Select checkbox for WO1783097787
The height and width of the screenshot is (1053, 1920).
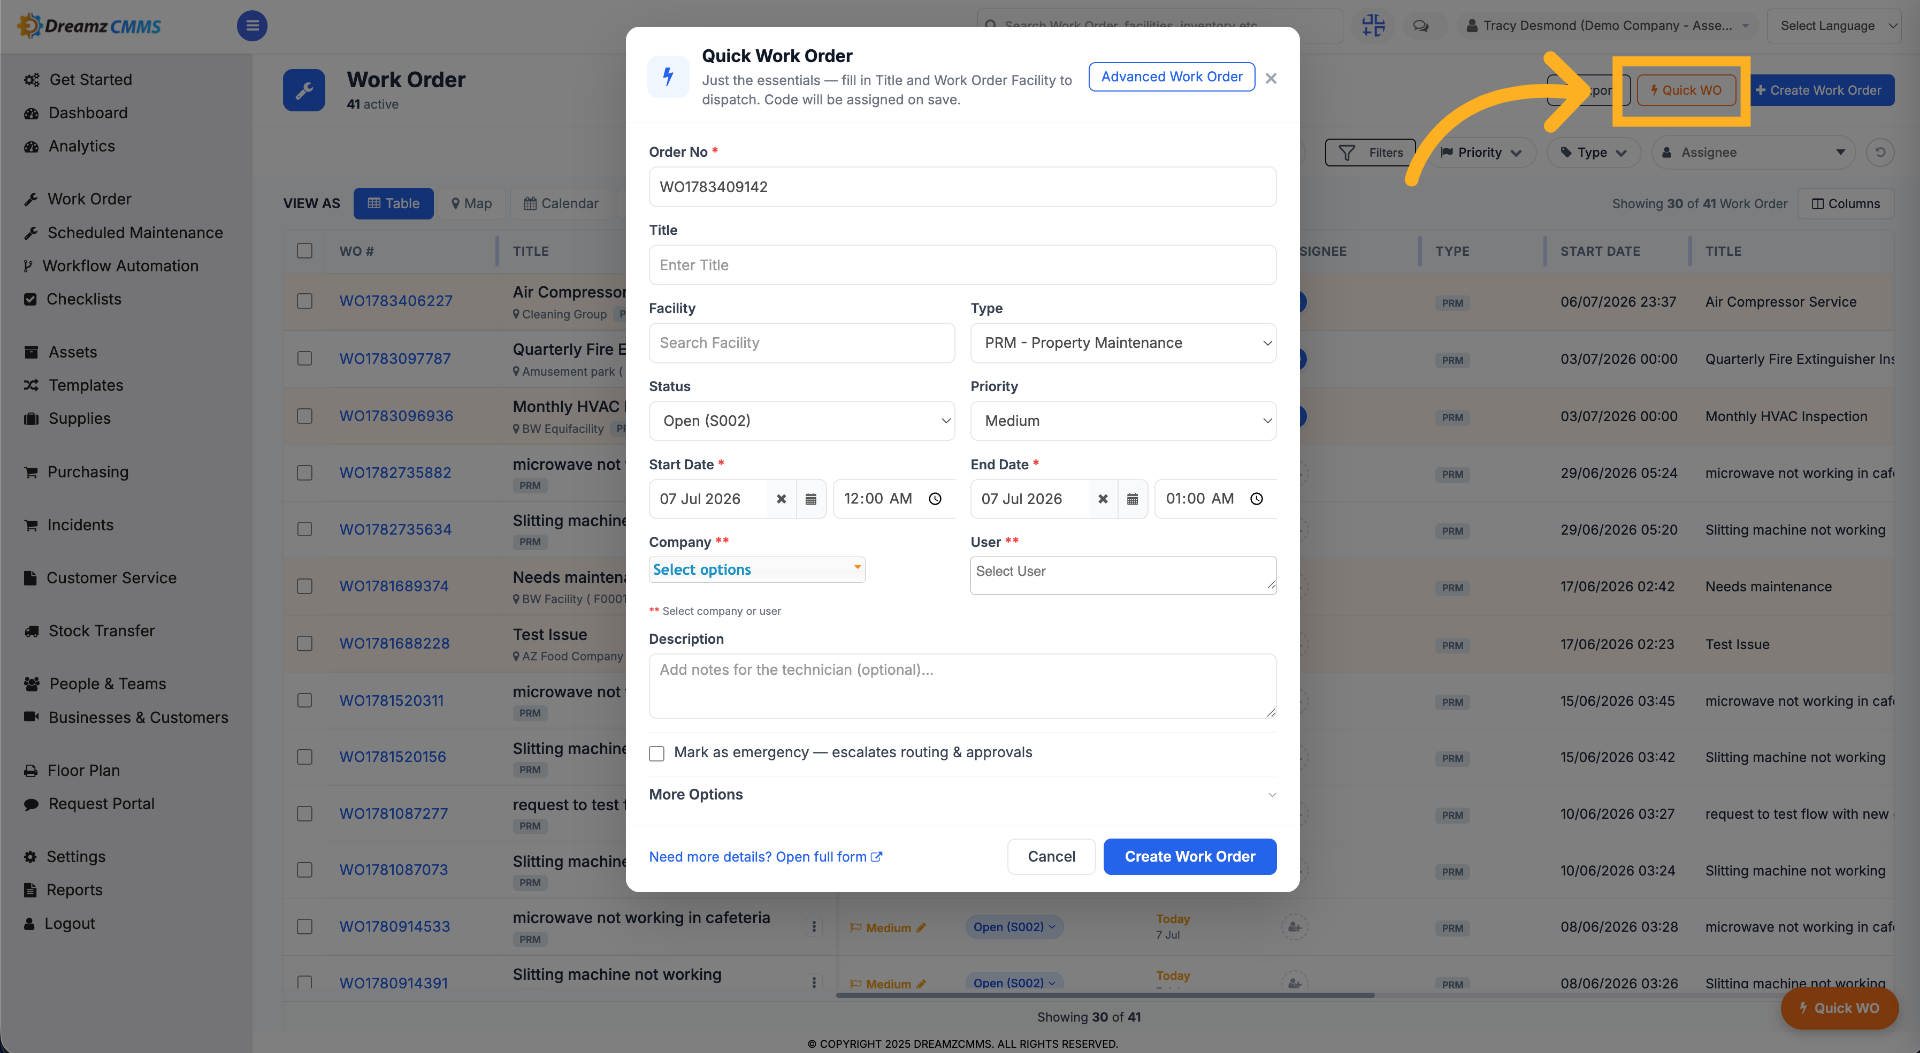(305, 358)
